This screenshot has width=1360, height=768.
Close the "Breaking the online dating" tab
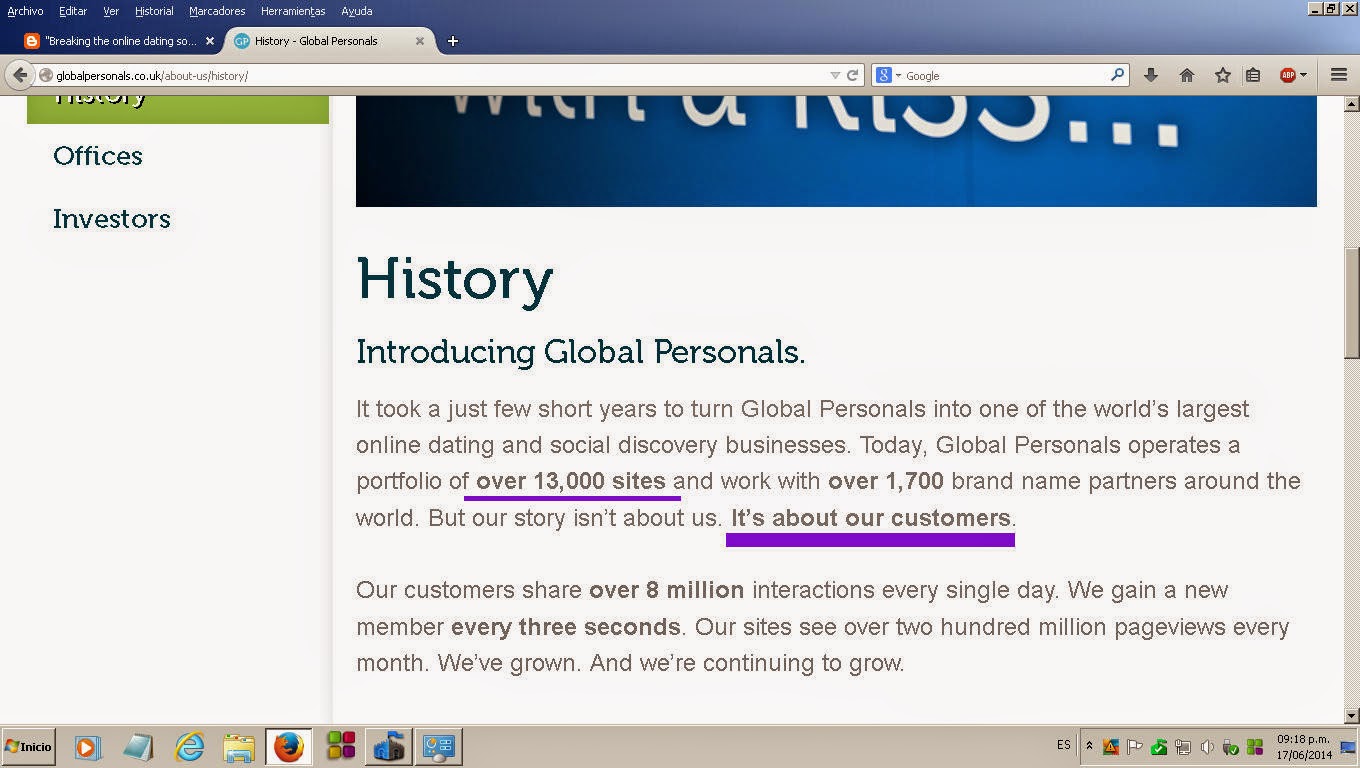click(210, 41)
